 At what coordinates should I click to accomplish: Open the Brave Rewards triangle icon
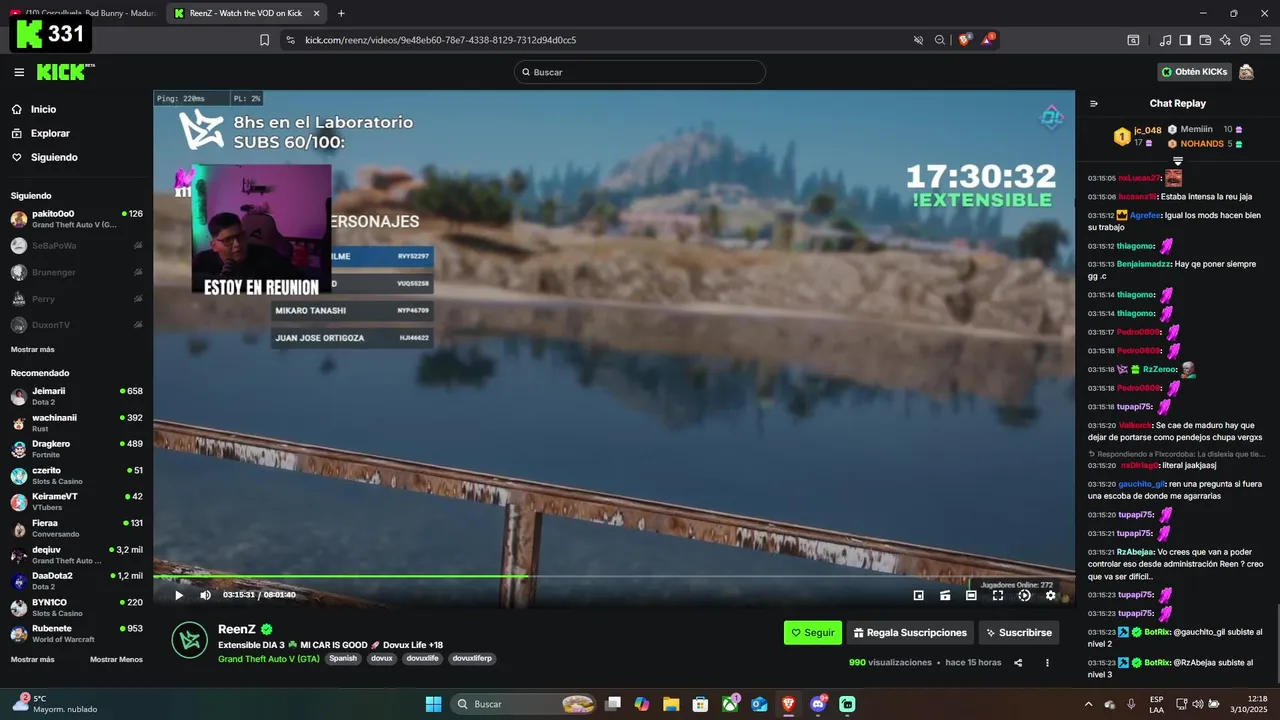click(x=988, y=40)
